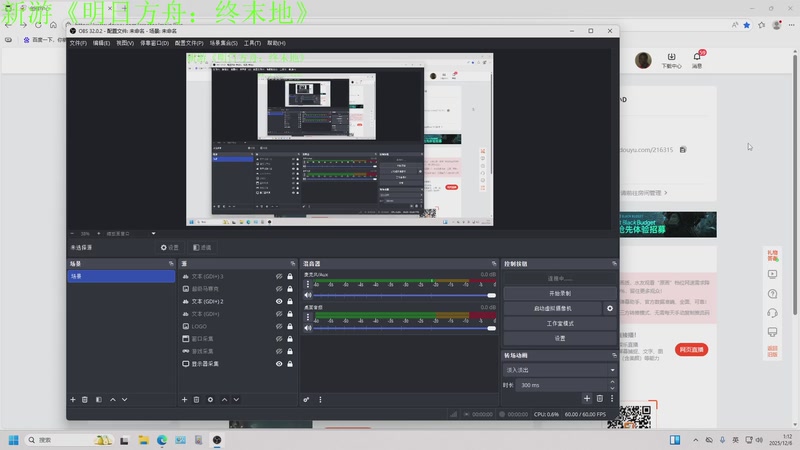Unlock the LOGO source lock icon

click(x=290, y=327)
